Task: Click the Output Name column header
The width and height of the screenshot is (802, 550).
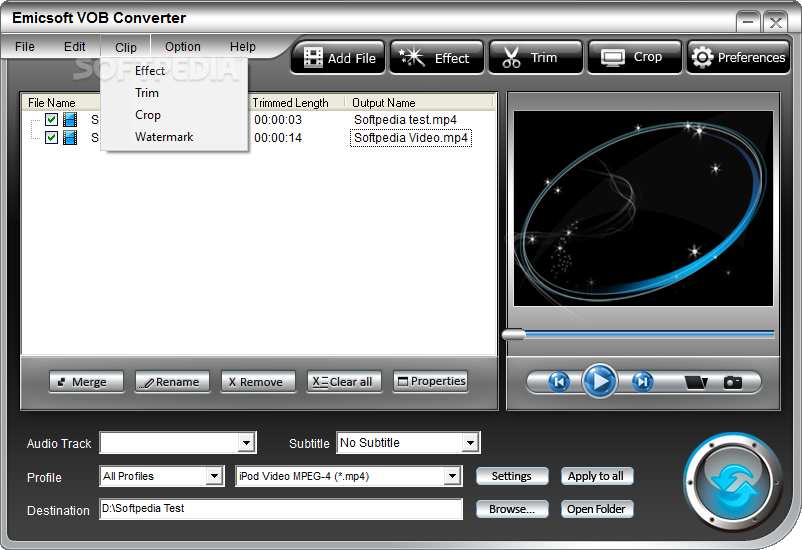Action: click(x=384, y=102)
